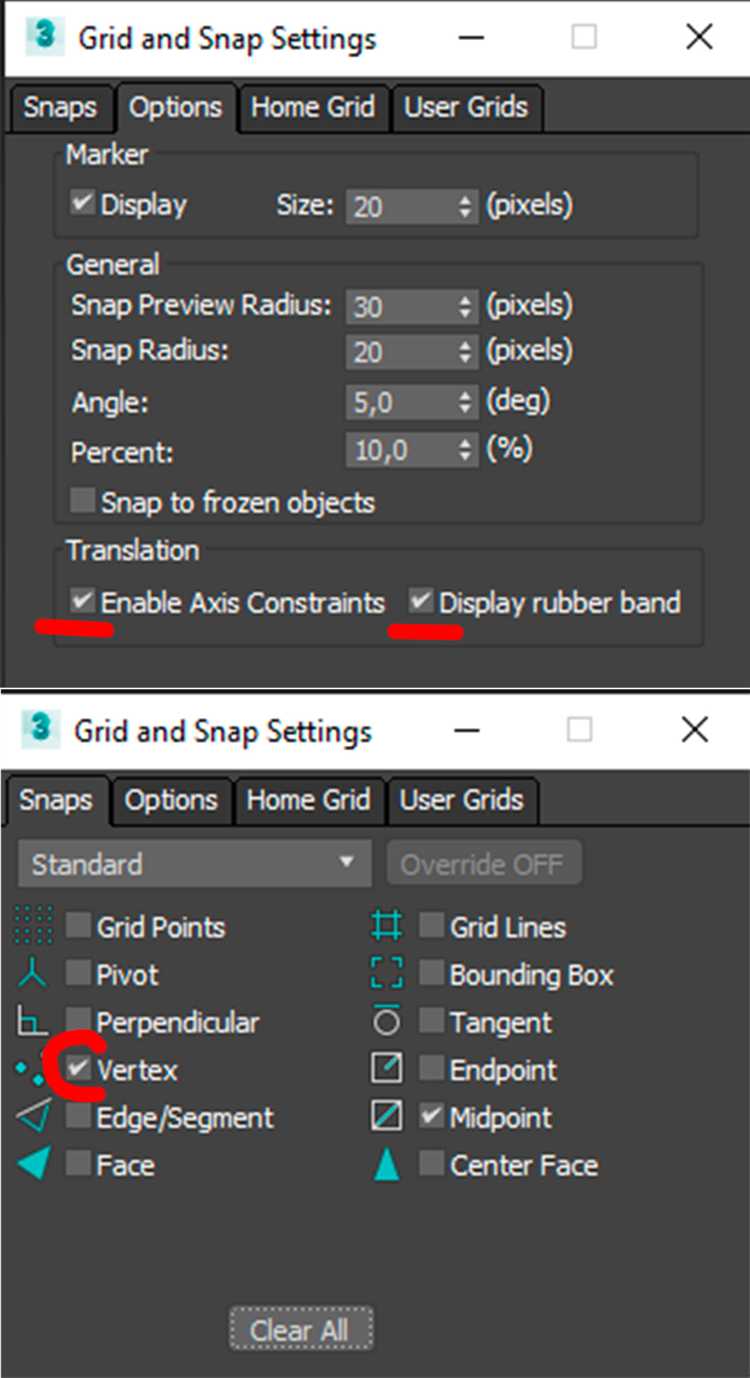Open User Grids tab in upper dialog
The image size is (750, 1378).
coord(465,108)
